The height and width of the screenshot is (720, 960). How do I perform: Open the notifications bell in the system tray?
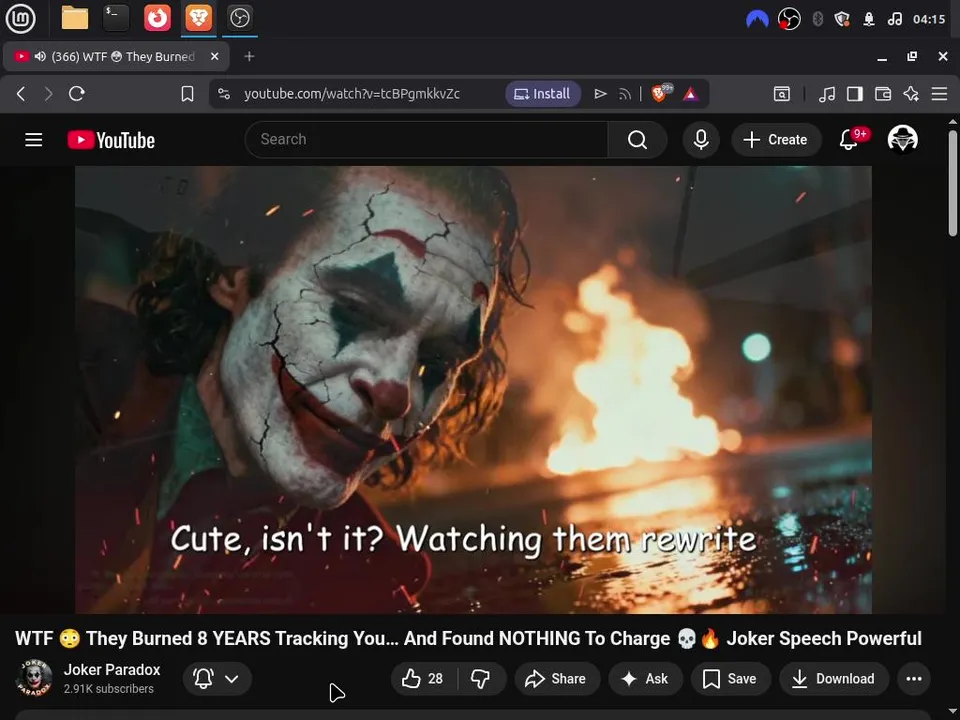(869, 20)
